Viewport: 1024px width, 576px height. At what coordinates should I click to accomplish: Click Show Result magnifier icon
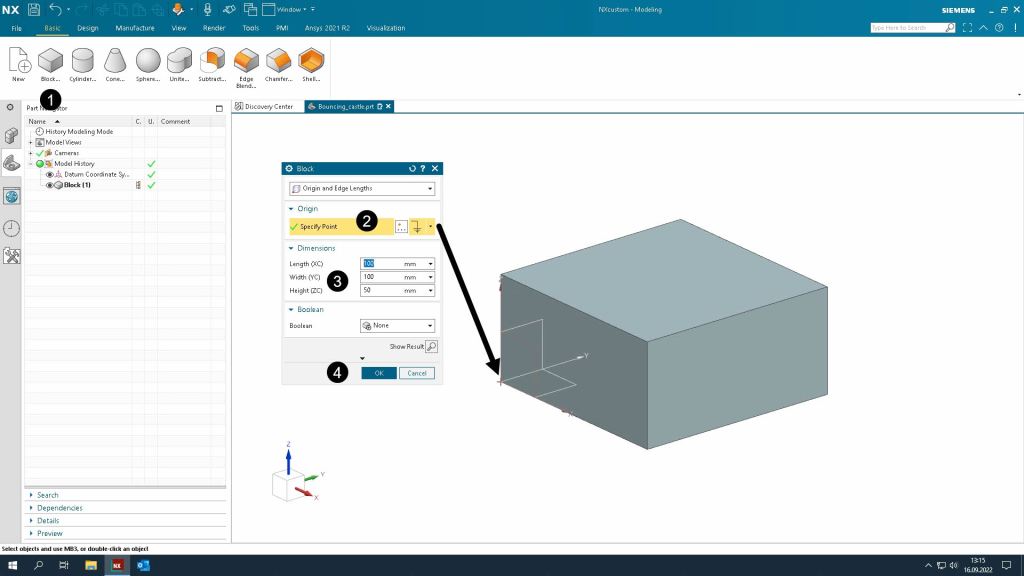tap(431, 346)
